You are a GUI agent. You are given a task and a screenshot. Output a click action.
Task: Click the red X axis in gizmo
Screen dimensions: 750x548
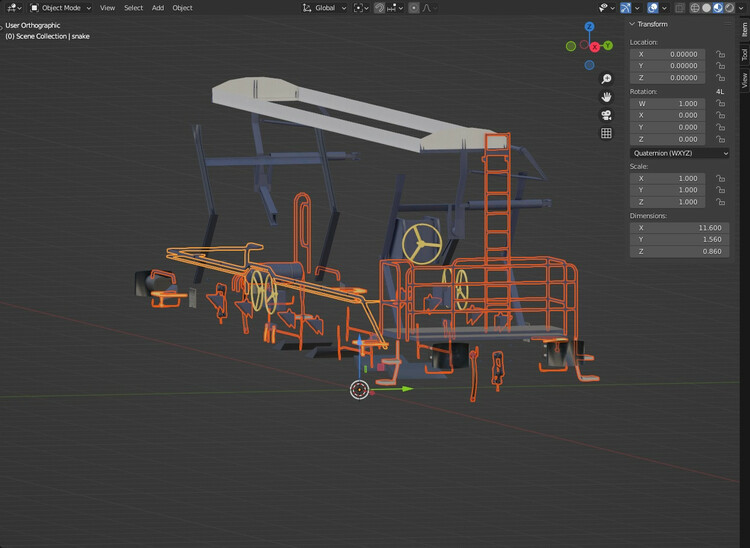(595, 47)
